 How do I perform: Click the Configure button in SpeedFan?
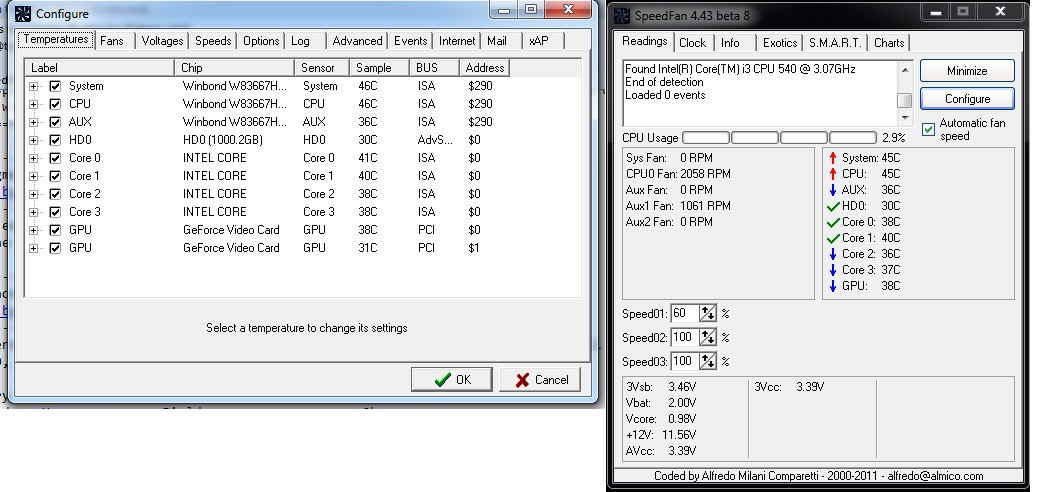coord(967,99)
